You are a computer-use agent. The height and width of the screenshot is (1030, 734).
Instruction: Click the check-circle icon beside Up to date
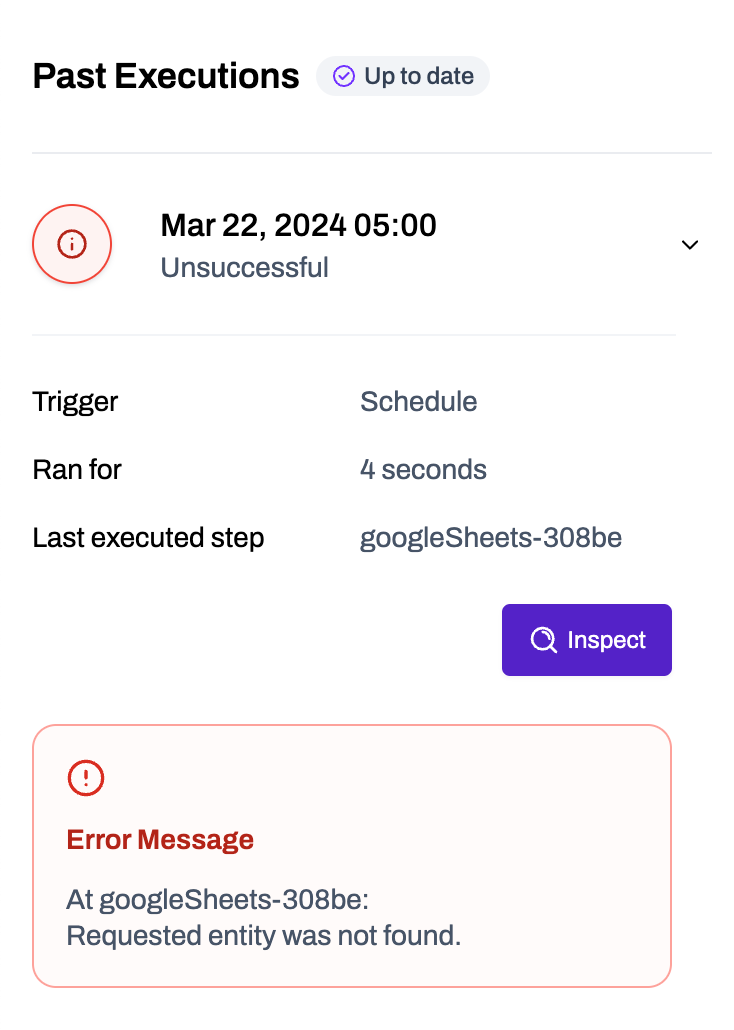(344, 77)
